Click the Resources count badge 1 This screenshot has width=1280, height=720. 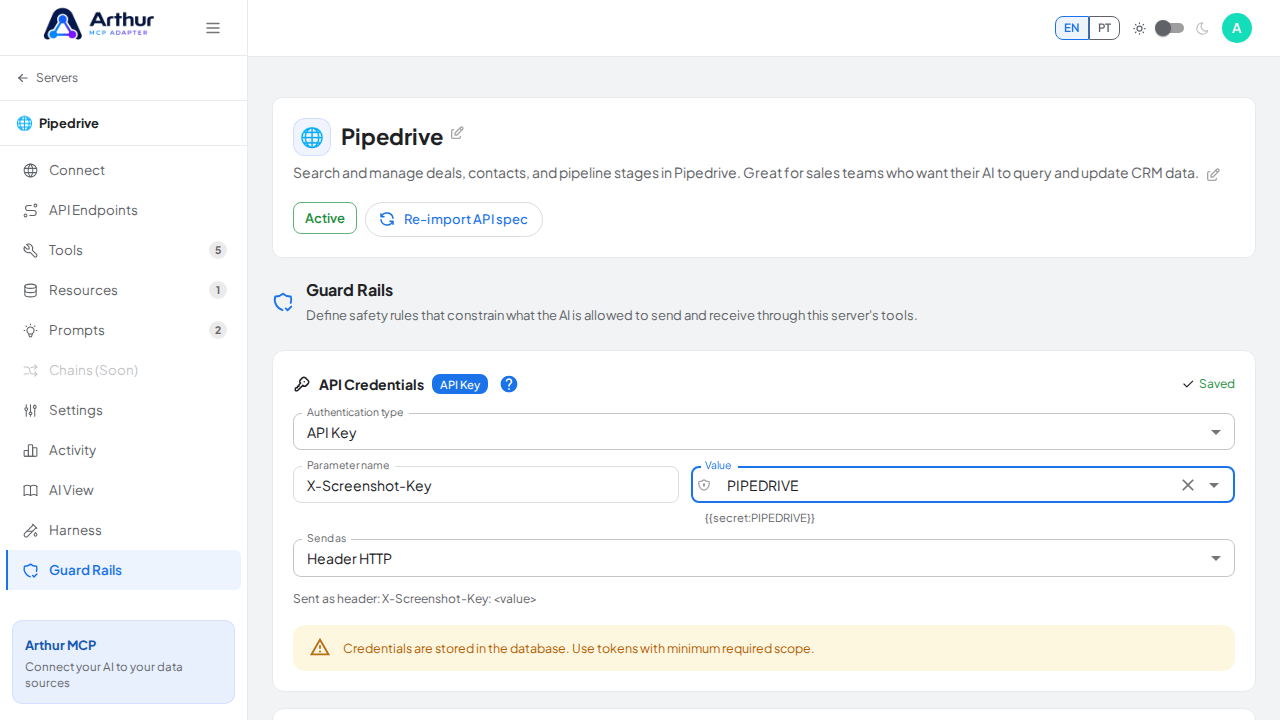(x=218, y=290)
